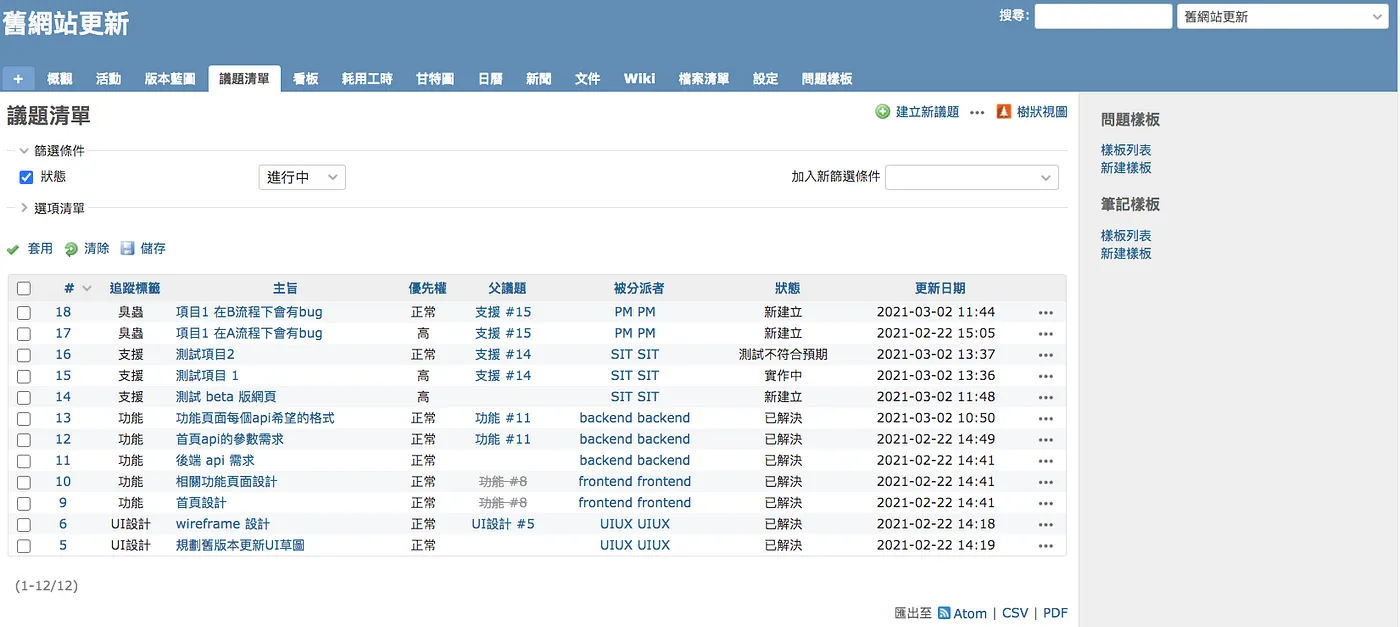
Task: Check the box for issue 17
Action: [24, 334]
